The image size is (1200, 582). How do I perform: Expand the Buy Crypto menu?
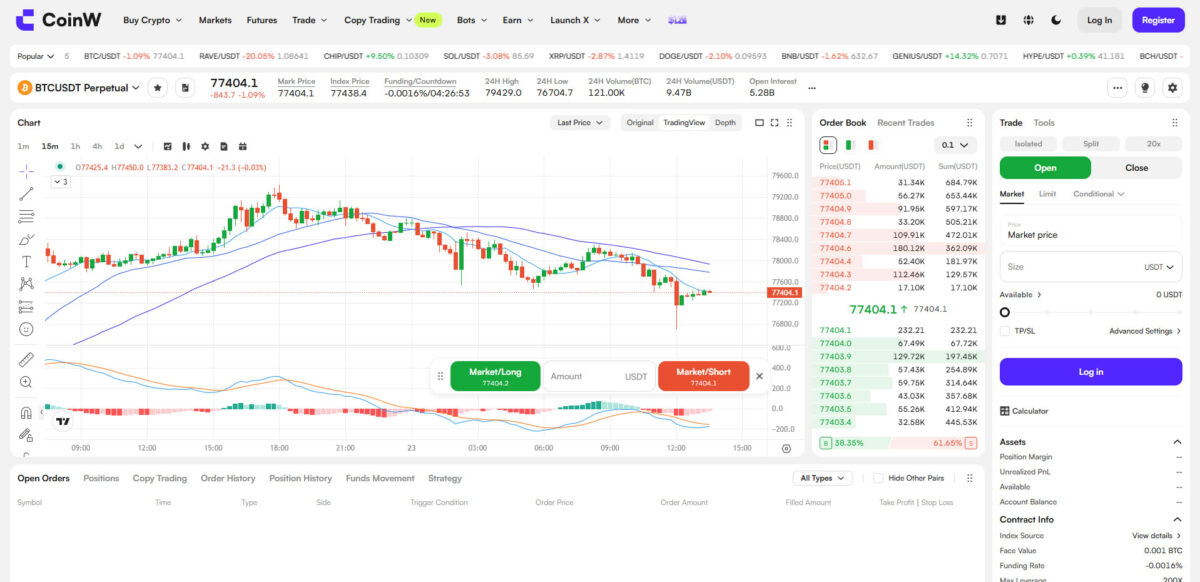tap(152, 20)
